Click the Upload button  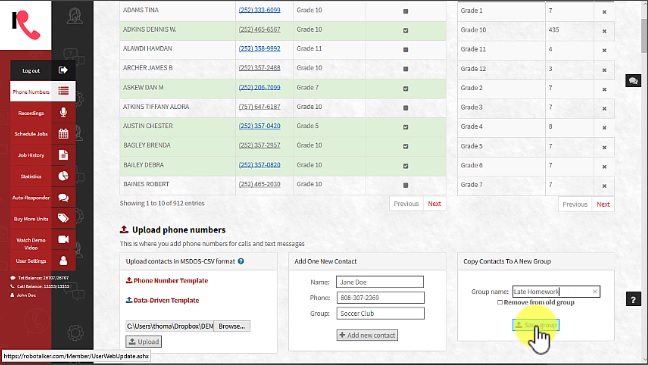[x=144, y=341]
